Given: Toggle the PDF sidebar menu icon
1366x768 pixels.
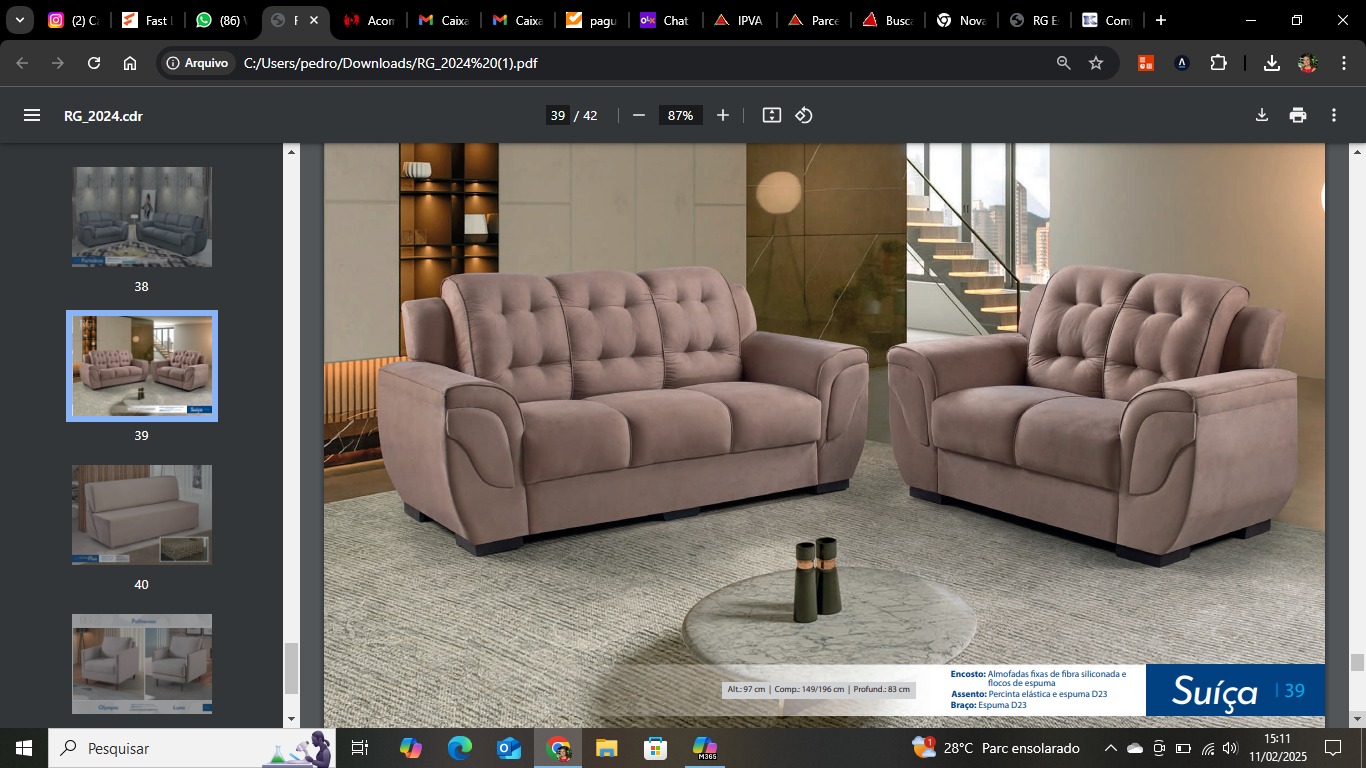Looking at the screenshot, I should (32, 115).
